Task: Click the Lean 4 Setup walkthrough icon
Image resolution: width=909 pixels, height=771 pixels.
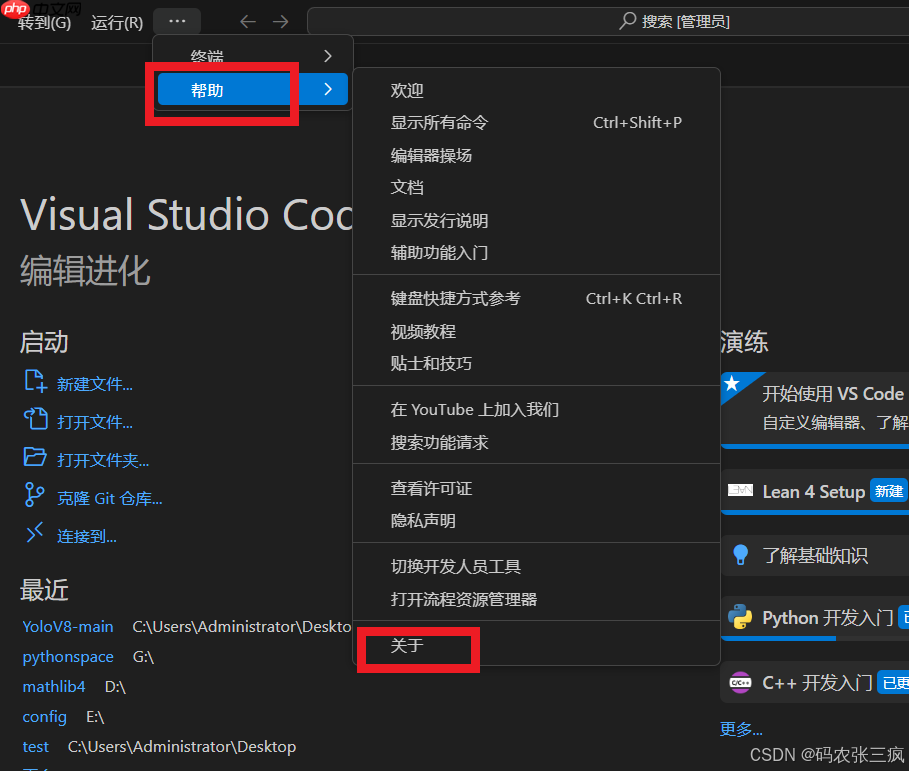Action: pos(740,491)
